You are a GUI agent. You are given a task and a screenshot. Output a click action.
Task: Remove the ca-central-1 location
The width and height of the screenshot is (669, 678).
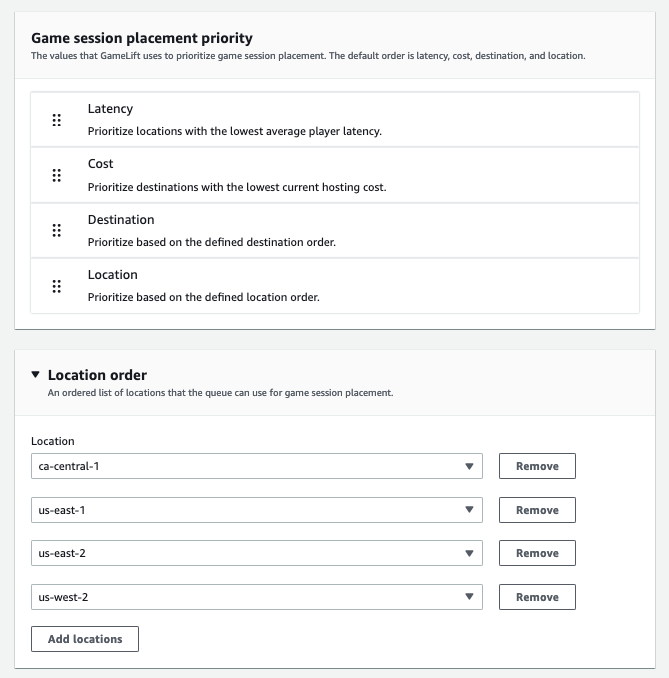537,466
